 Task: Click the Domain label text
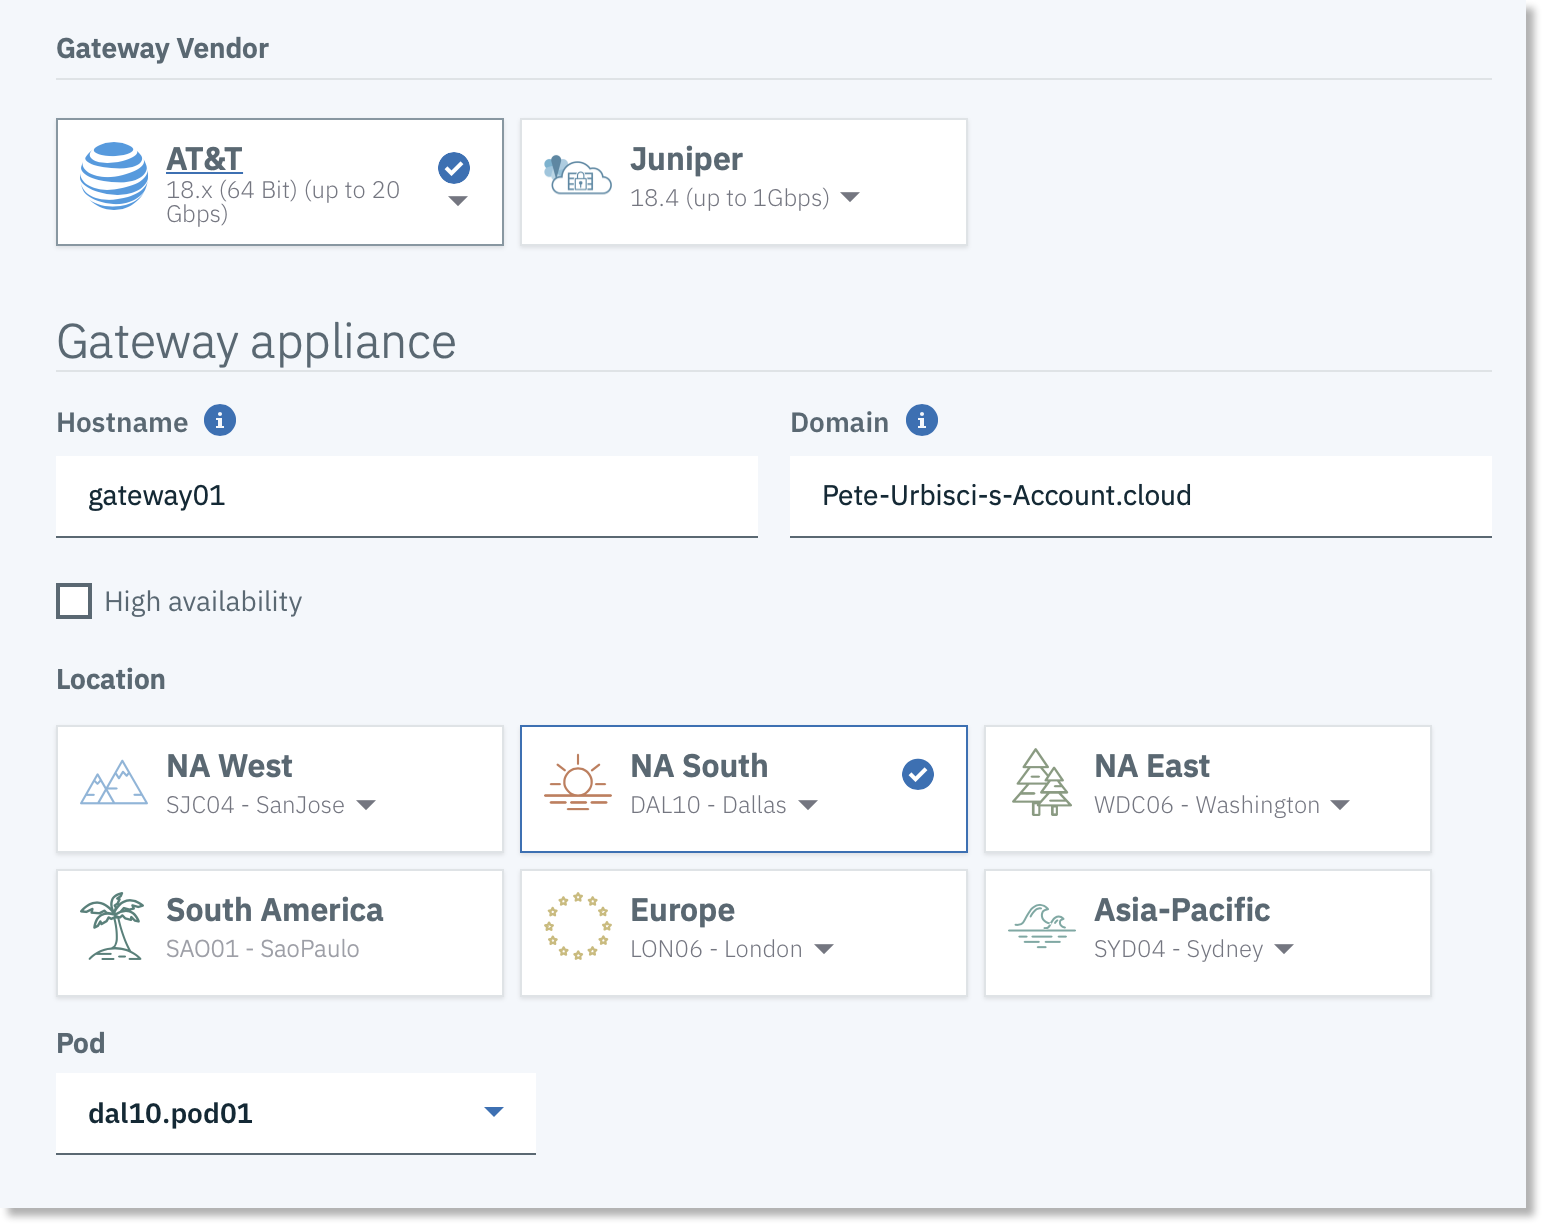click(839, 422)
